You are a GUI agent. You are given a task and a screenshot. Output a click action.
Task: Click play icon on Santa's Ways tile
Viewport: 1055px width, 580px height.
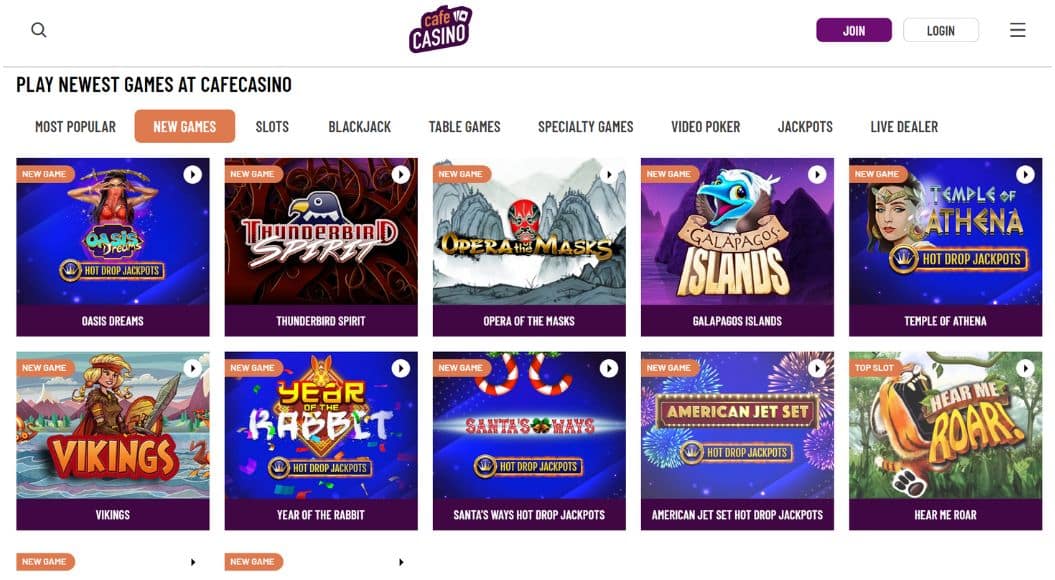(x=609, y=369)
